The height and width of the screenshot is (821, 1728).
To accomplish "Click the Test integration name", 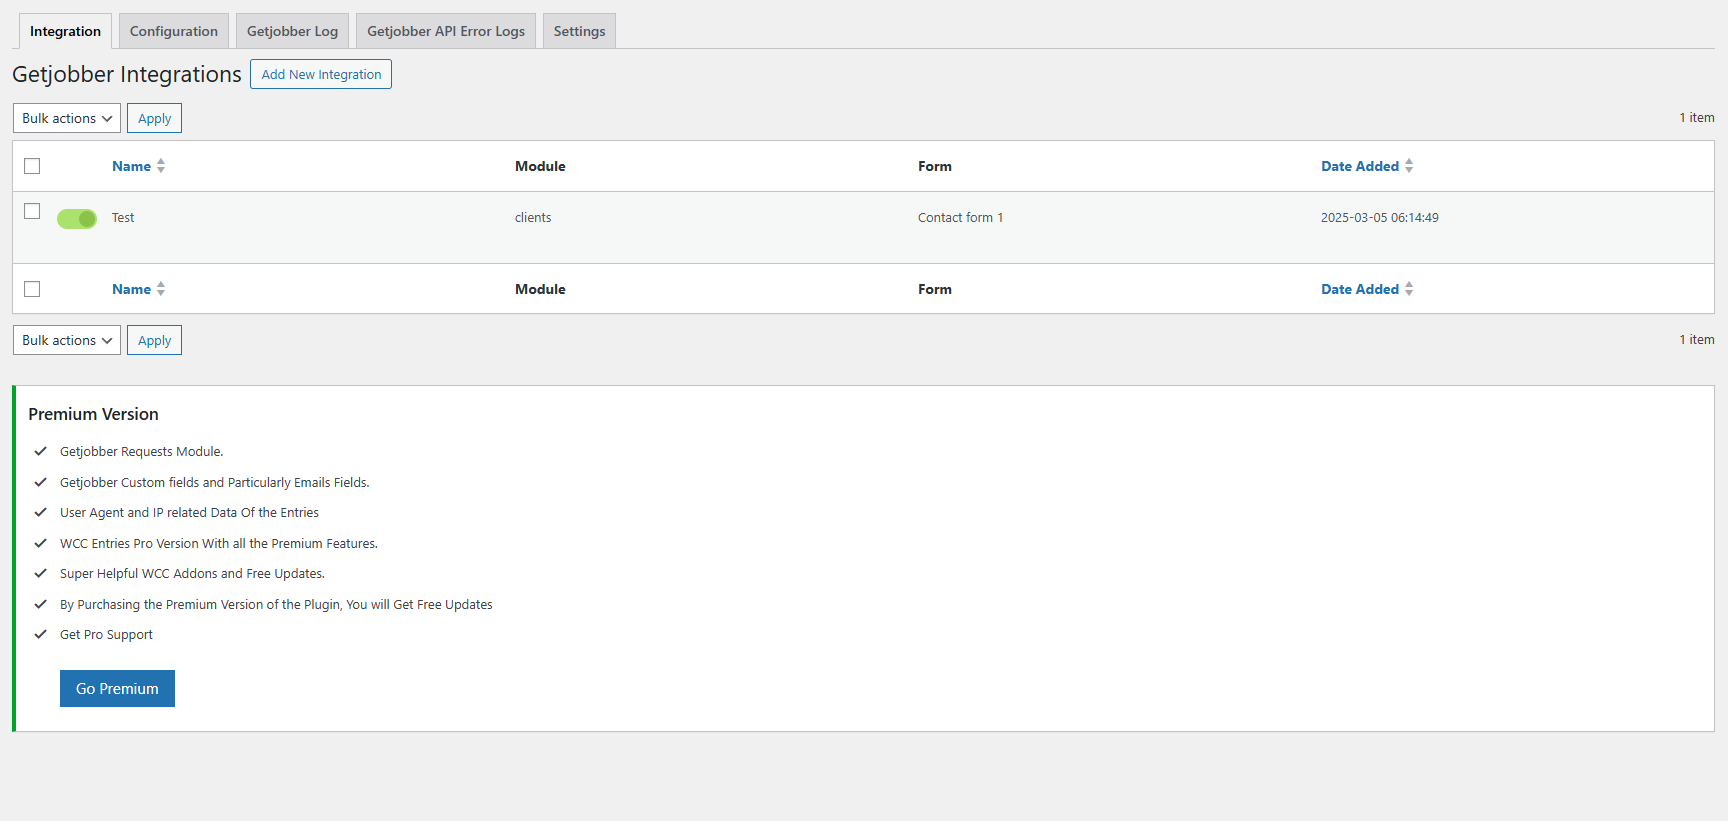I will (x=123, y=217).
